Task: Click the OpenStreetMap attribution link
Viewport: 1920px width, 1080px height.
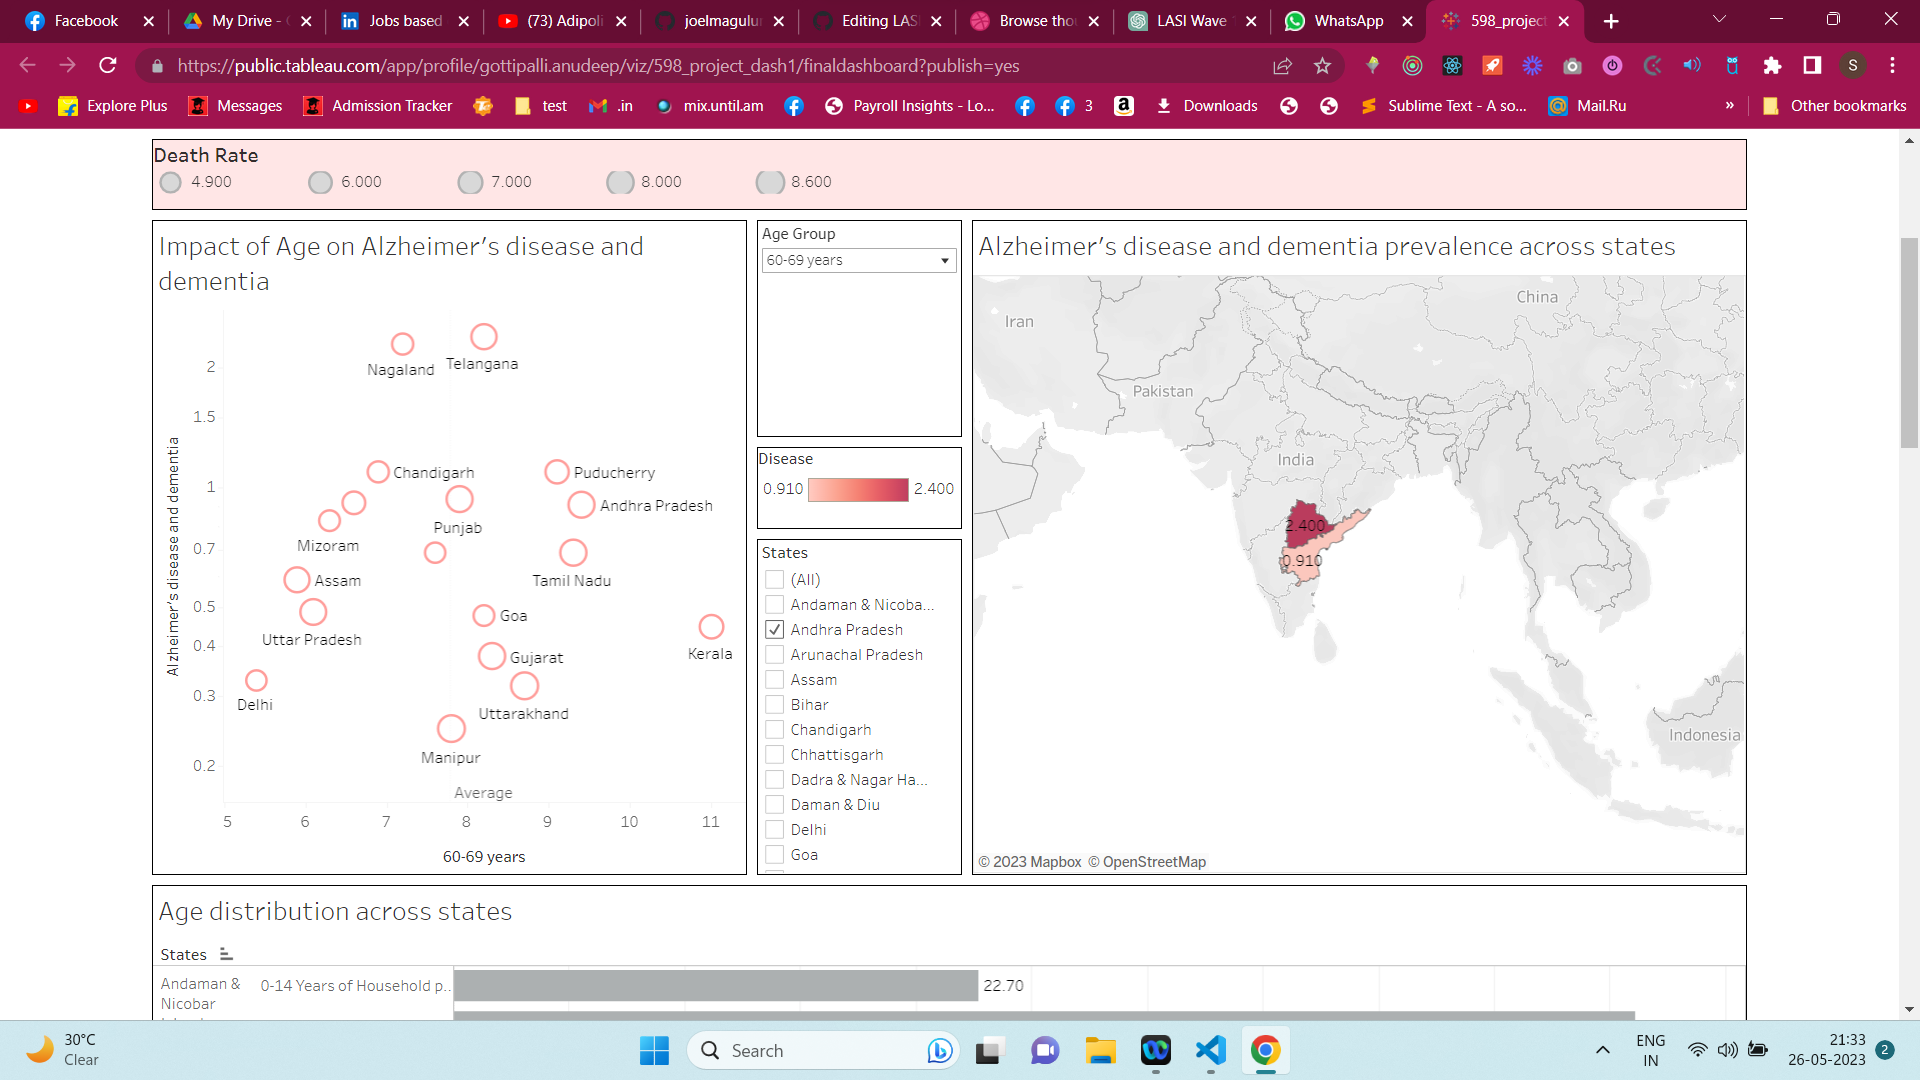Action: (x=1155, y=861)
